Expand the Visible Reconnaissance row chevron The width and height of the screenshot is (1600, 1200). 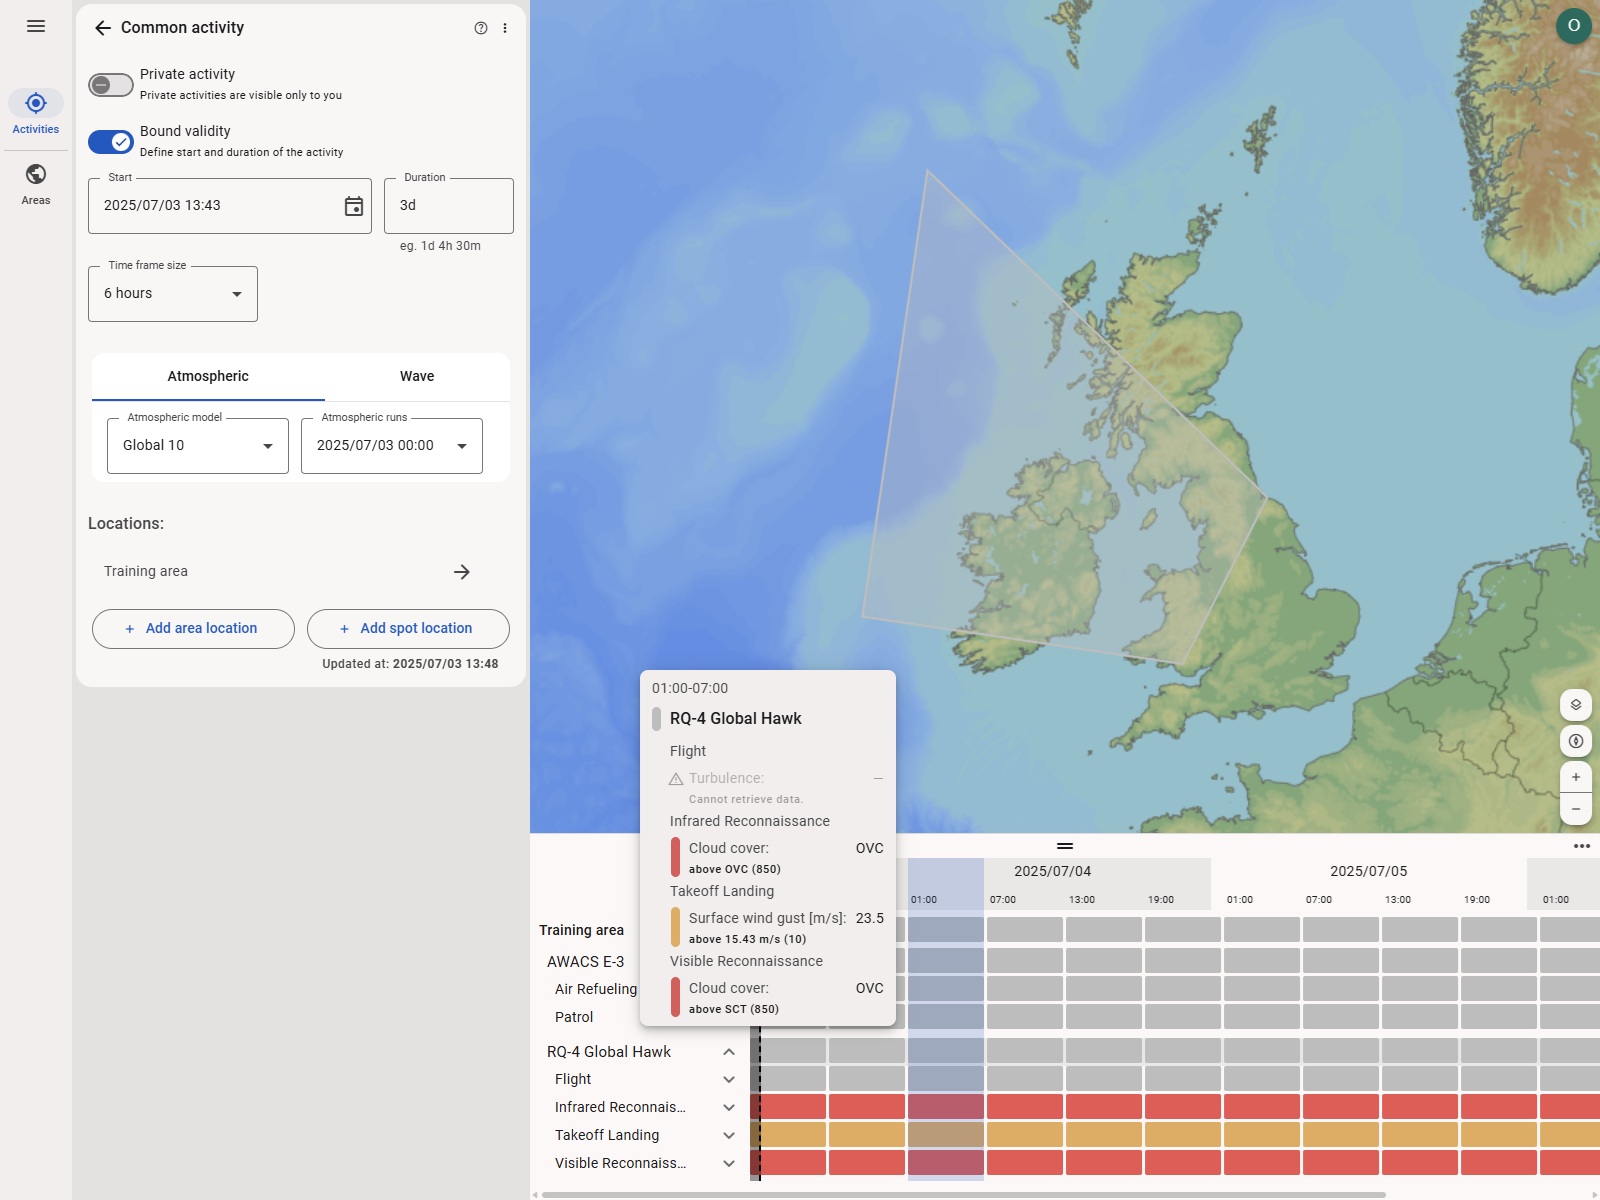click(x=729, y=1164)
